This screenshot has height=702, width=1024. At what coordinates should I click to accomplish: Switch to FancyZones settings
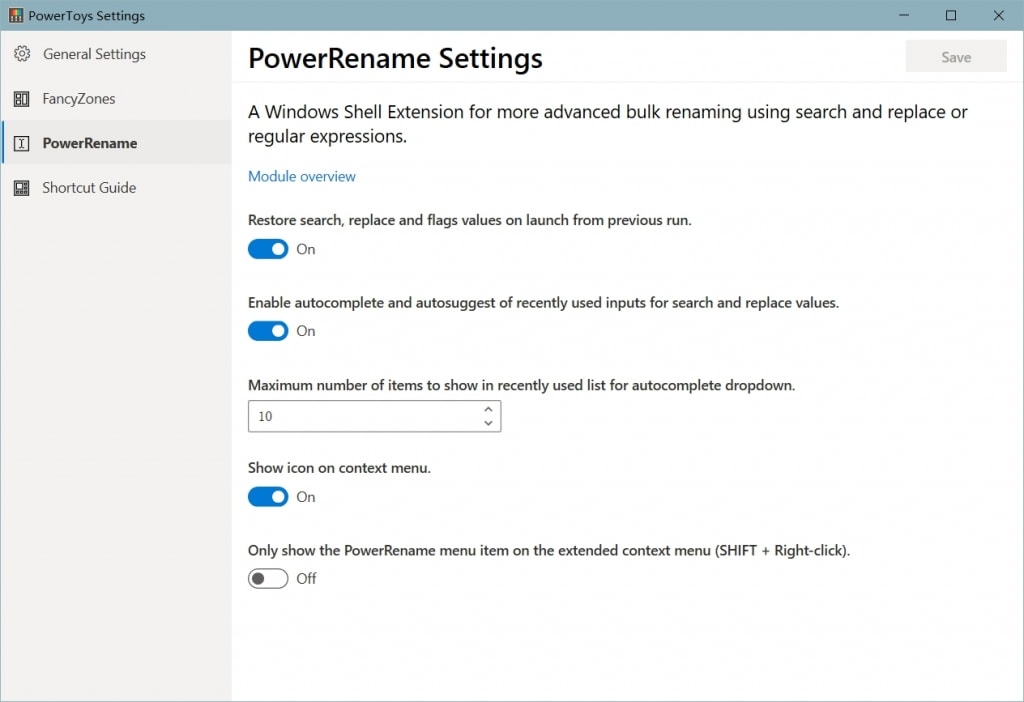pos(116,99)
